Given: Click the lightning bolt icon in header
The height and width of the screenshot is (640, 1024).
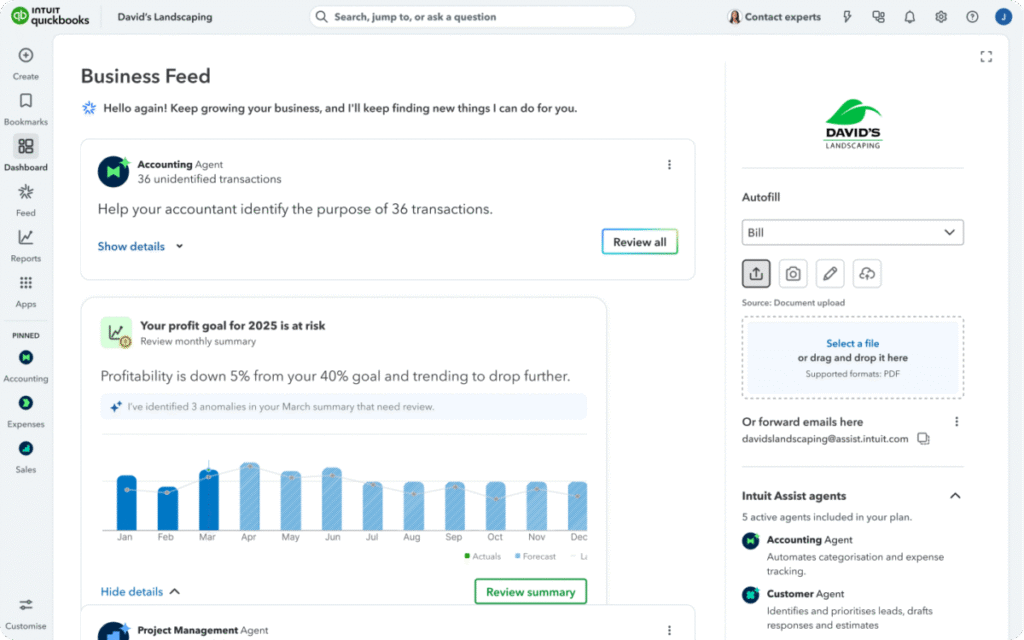Looking at the screenshot, I should click(847, 16).
